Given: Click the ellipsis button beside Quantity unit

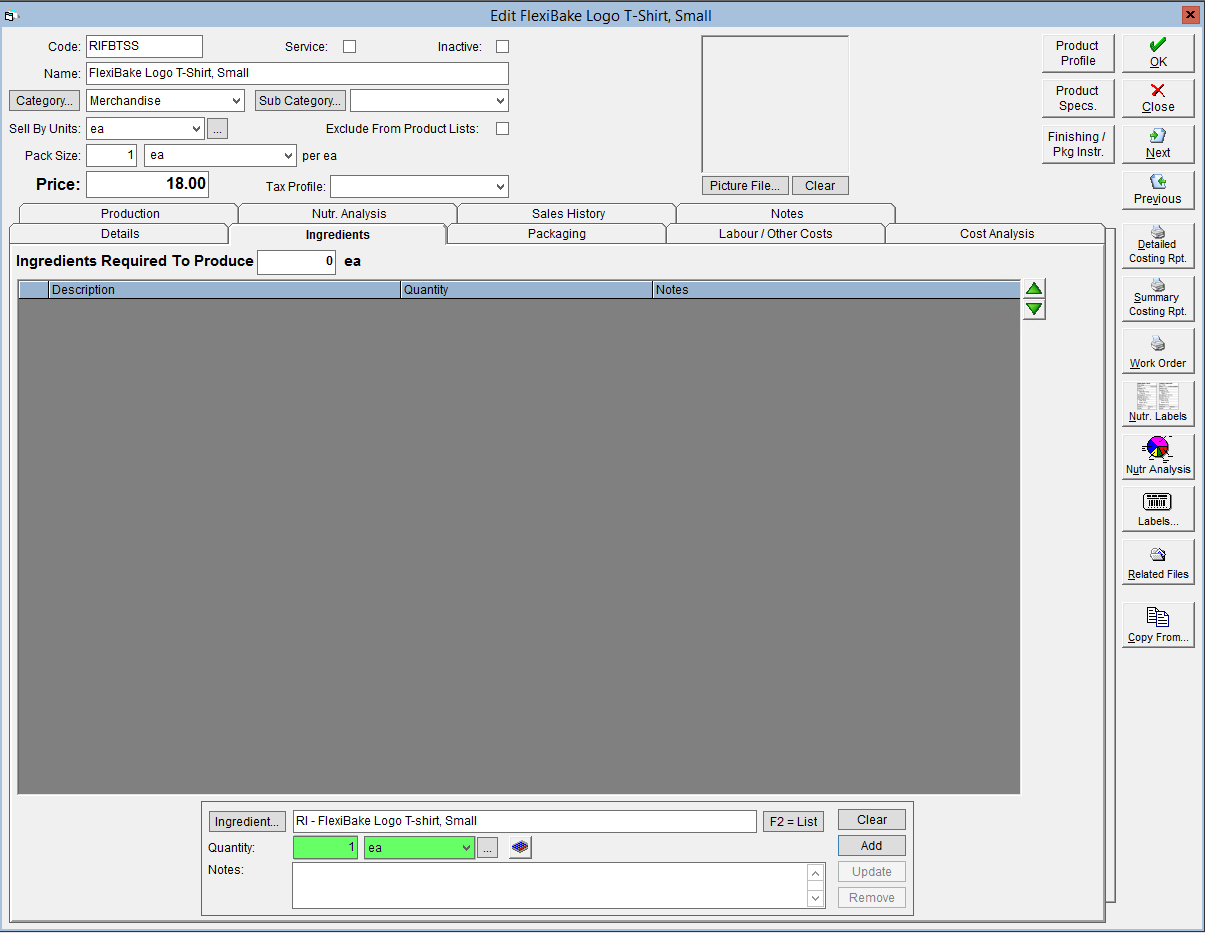Looking at the screenshot, I should coord(488,848).
